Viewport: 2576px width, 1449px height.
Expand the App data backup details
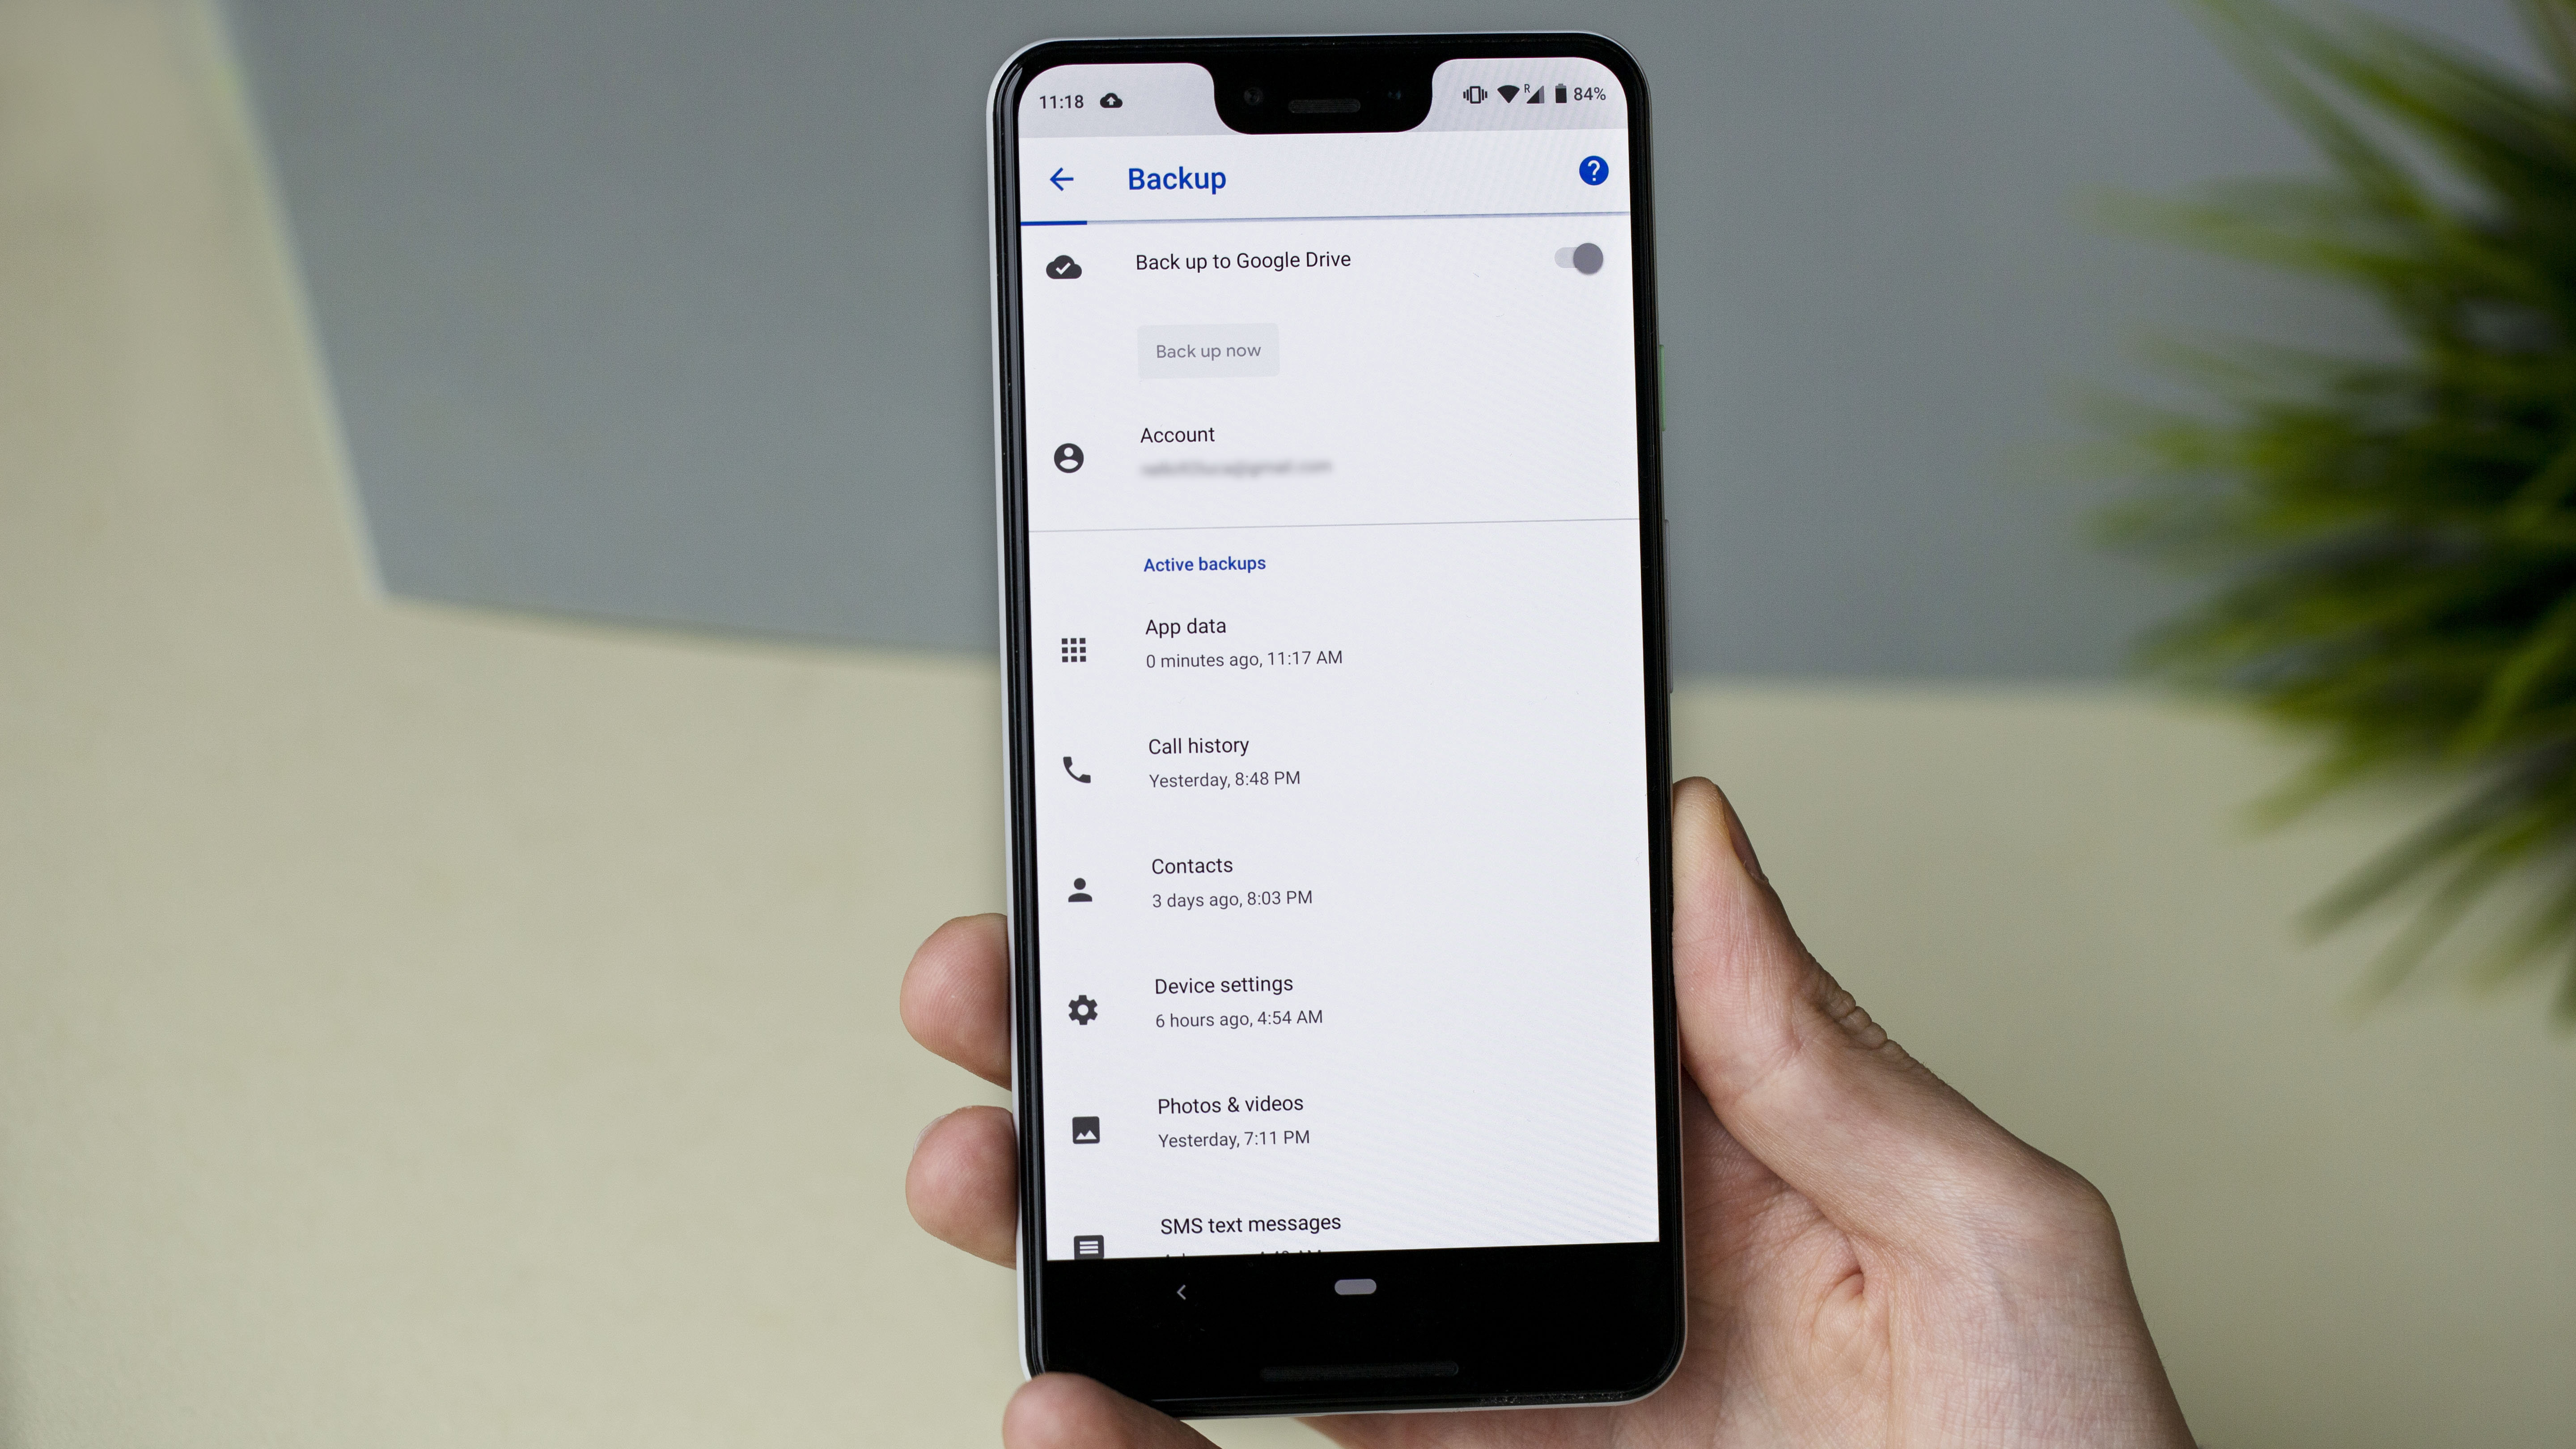coord(1327,640)
